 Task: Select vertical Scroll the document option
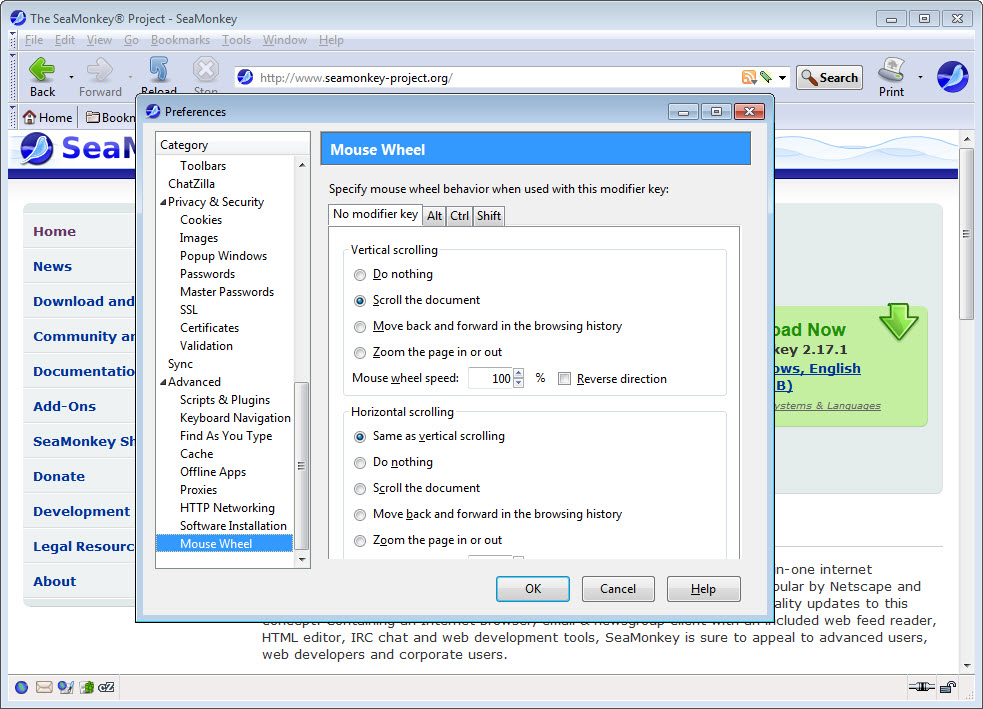(x=360, y=301)
